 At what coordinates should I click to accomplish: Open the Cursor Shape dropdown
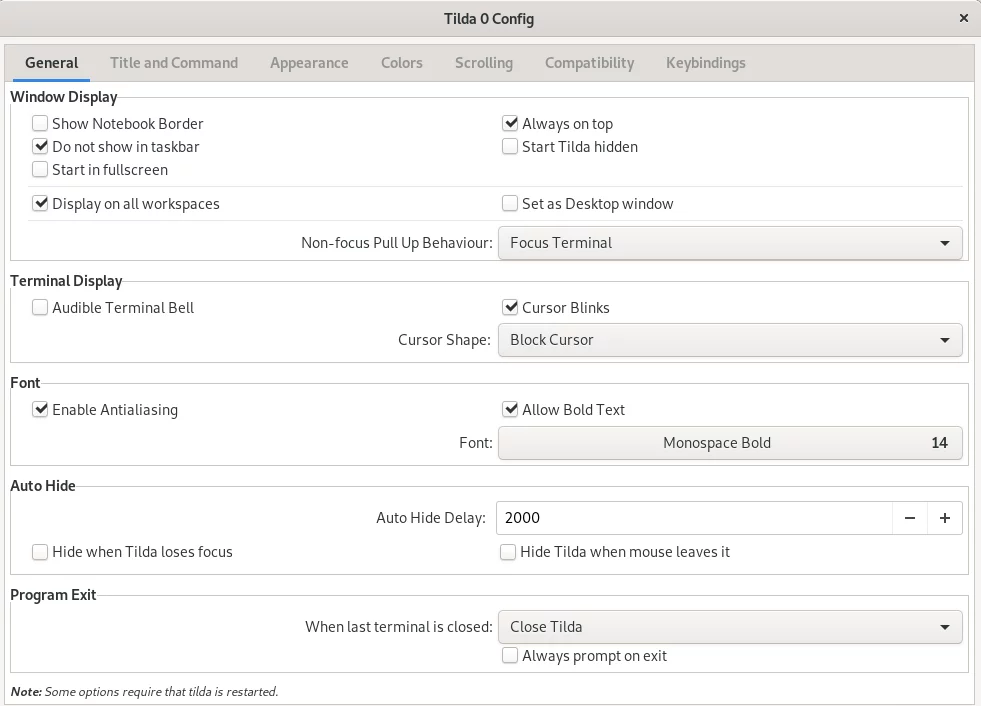click(x=730, y=340)
